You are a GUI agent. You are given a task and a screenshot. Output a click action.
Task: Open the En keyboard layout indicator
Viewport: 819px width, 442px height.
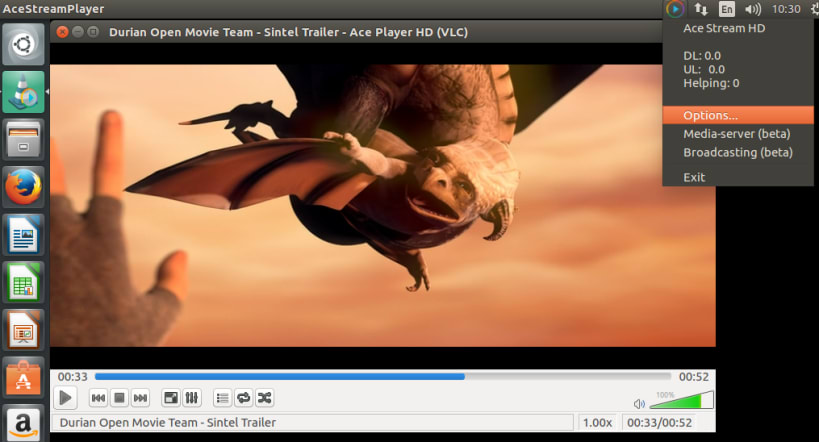coord(727,9)
